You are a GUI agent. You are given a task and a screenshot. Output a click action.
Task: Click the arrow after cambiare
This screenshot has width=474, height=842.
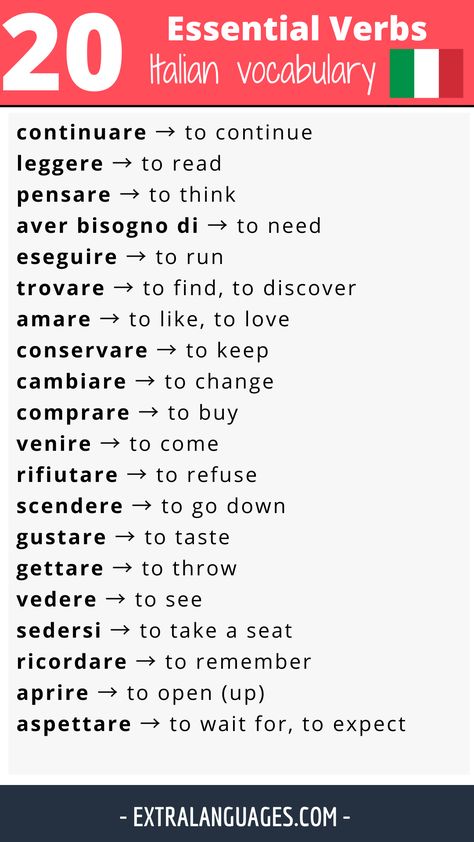[145, 381]
